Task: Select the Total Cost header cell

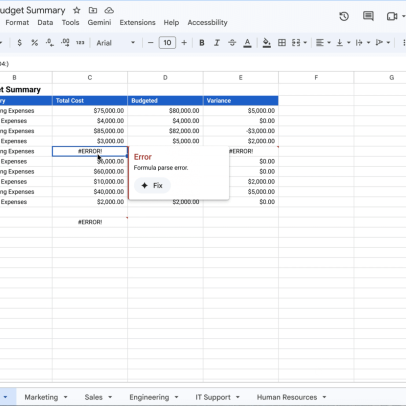Action: (90, 101)
